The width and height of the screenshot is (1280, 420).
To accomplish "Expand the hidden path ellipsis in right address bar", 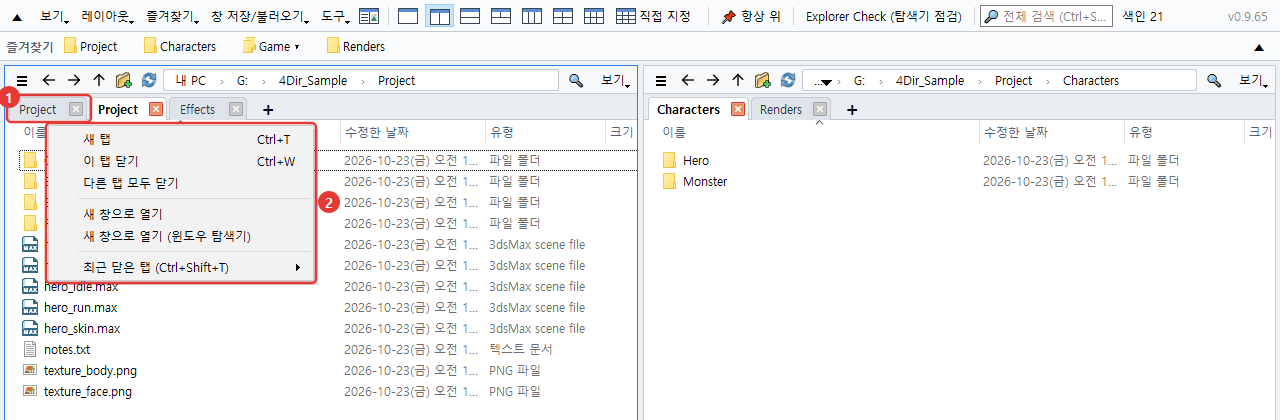I will (823, 80).
